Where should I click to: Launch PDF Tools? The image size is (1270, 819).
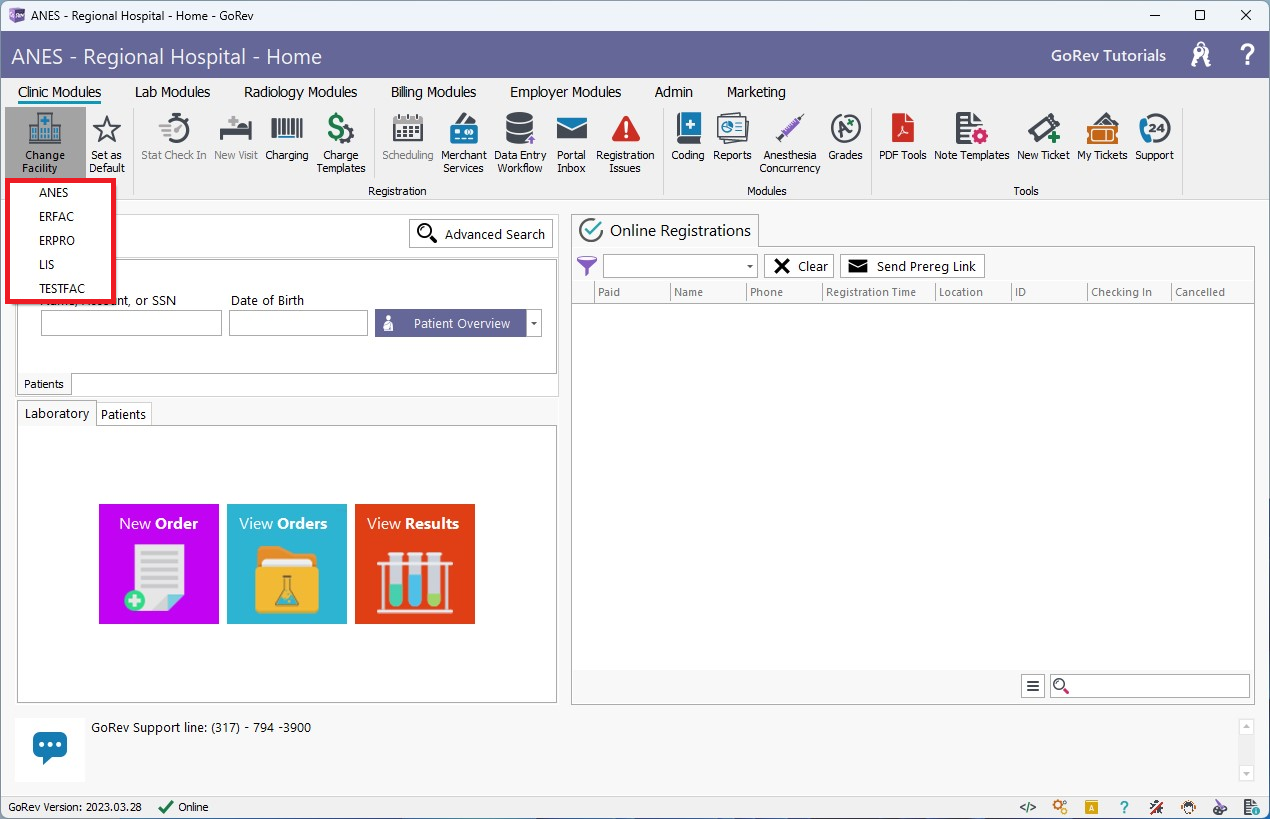903,138
